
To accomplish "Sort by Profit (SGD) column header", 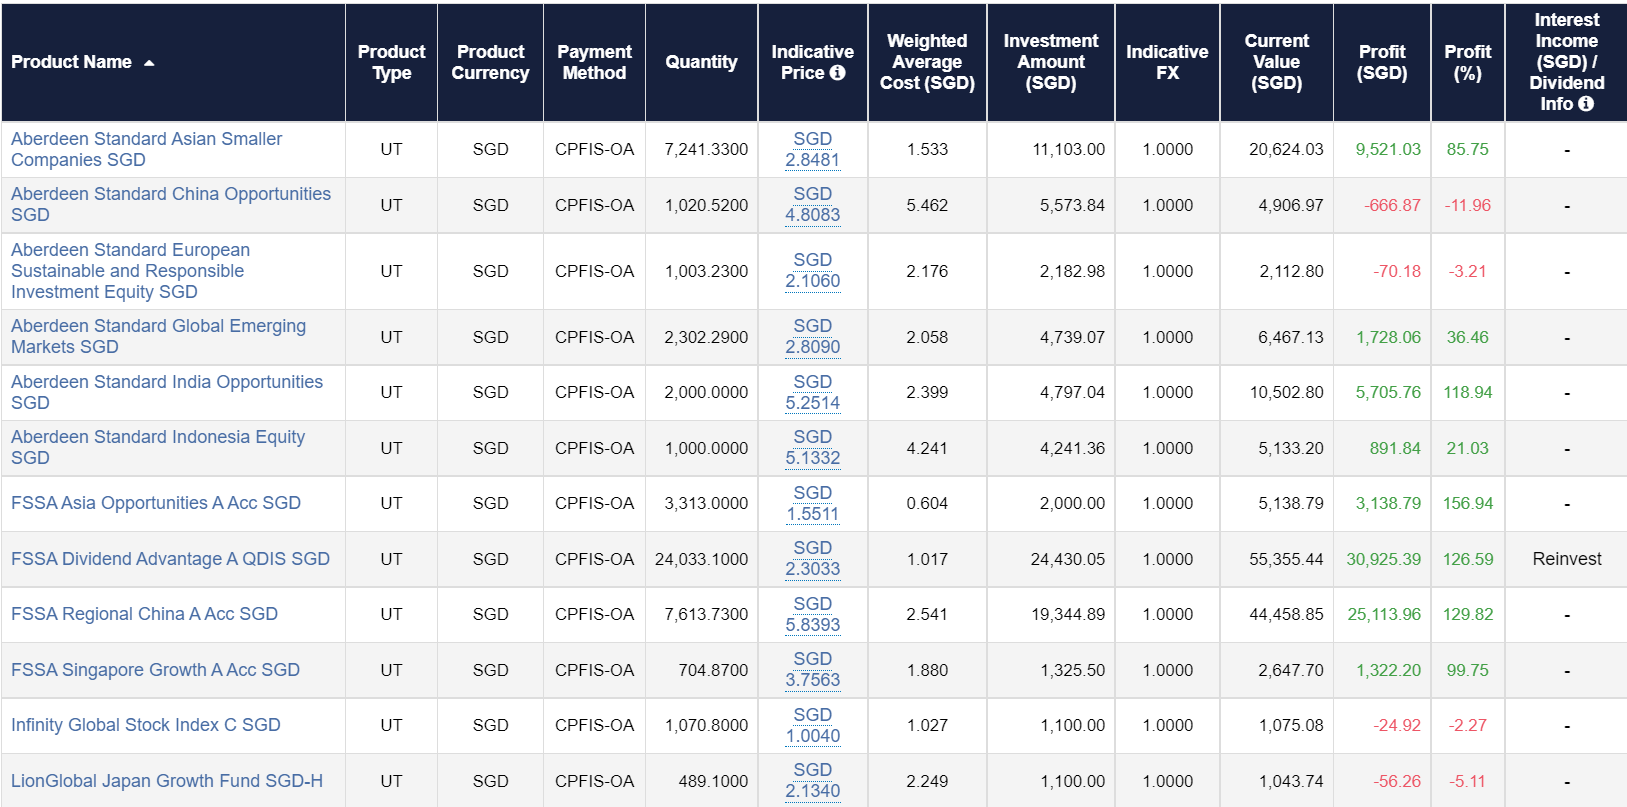I will (x=1382, y=62).
